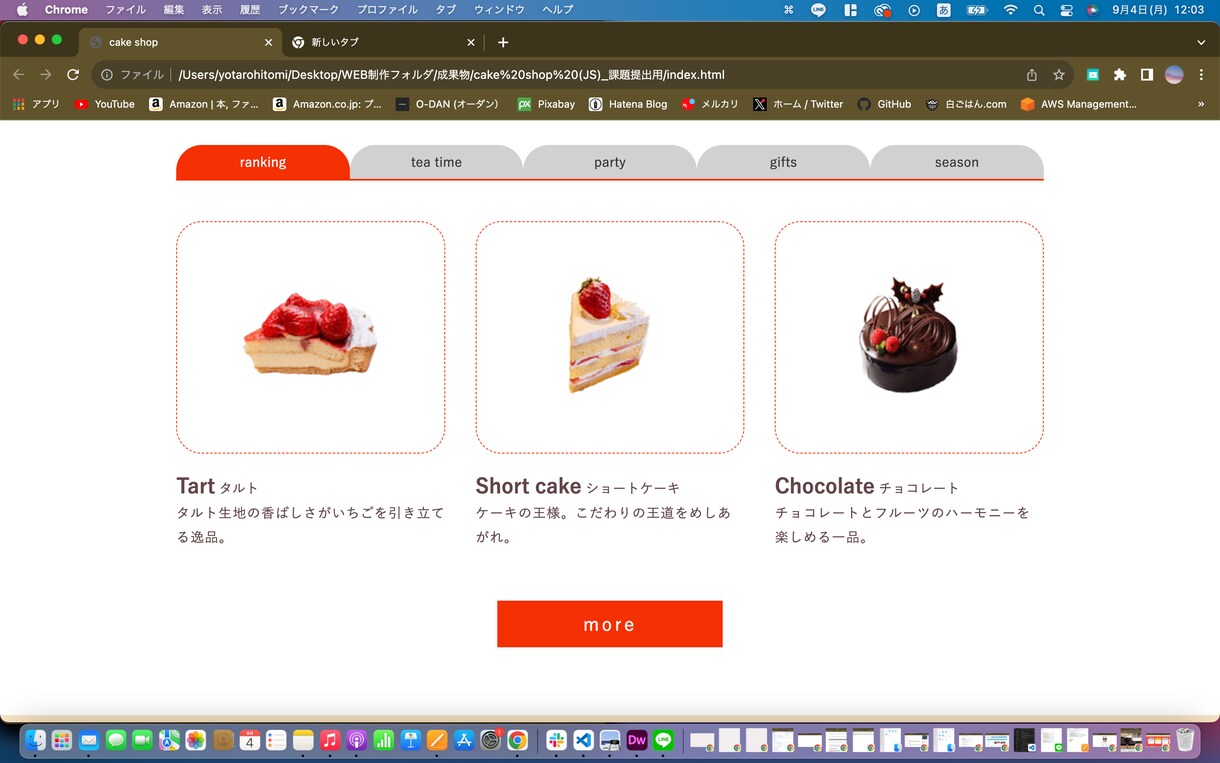Open the AWS Management bookmark
Viewport: 1220px width, 763px height.
coord(1078,104)
